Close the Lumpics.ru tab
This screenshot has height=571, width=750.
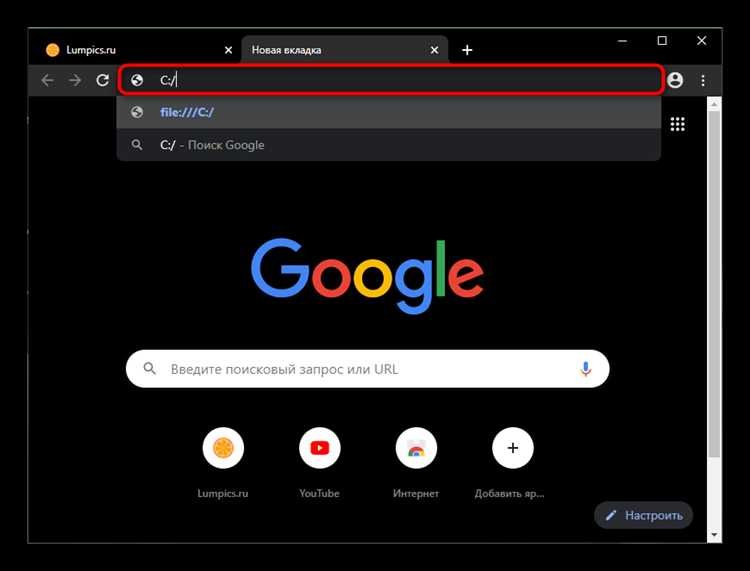pyautogui.click(x=228, y=50)
